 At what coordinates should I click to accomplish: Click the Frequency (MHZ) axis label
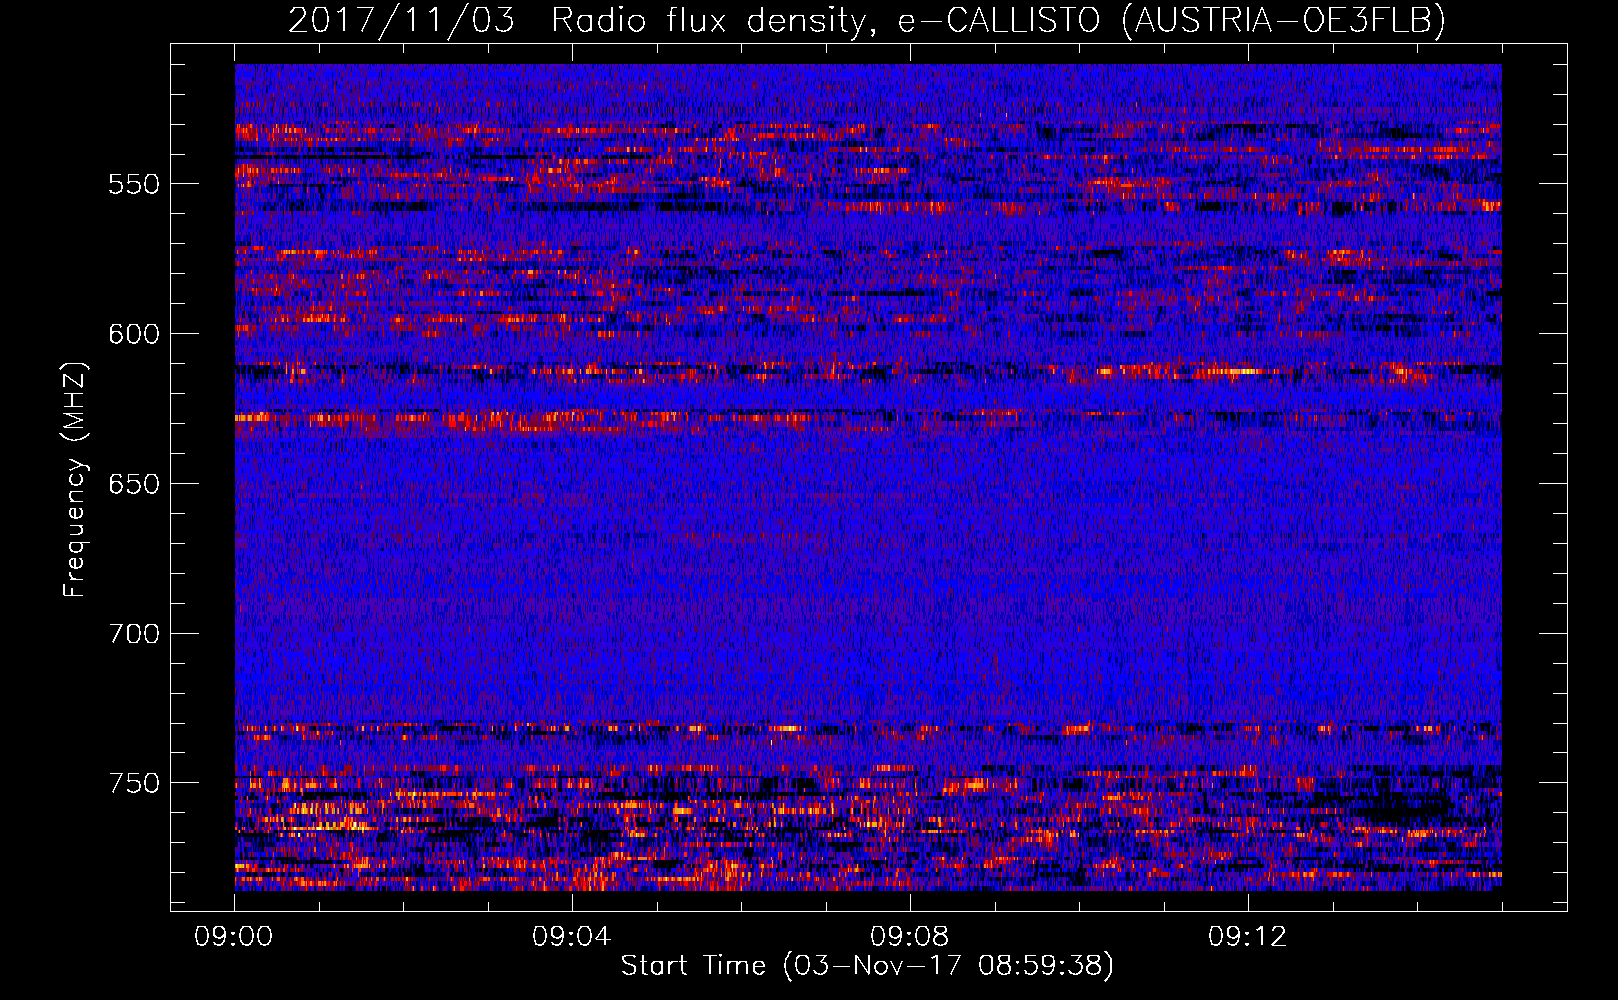(75, 479)
